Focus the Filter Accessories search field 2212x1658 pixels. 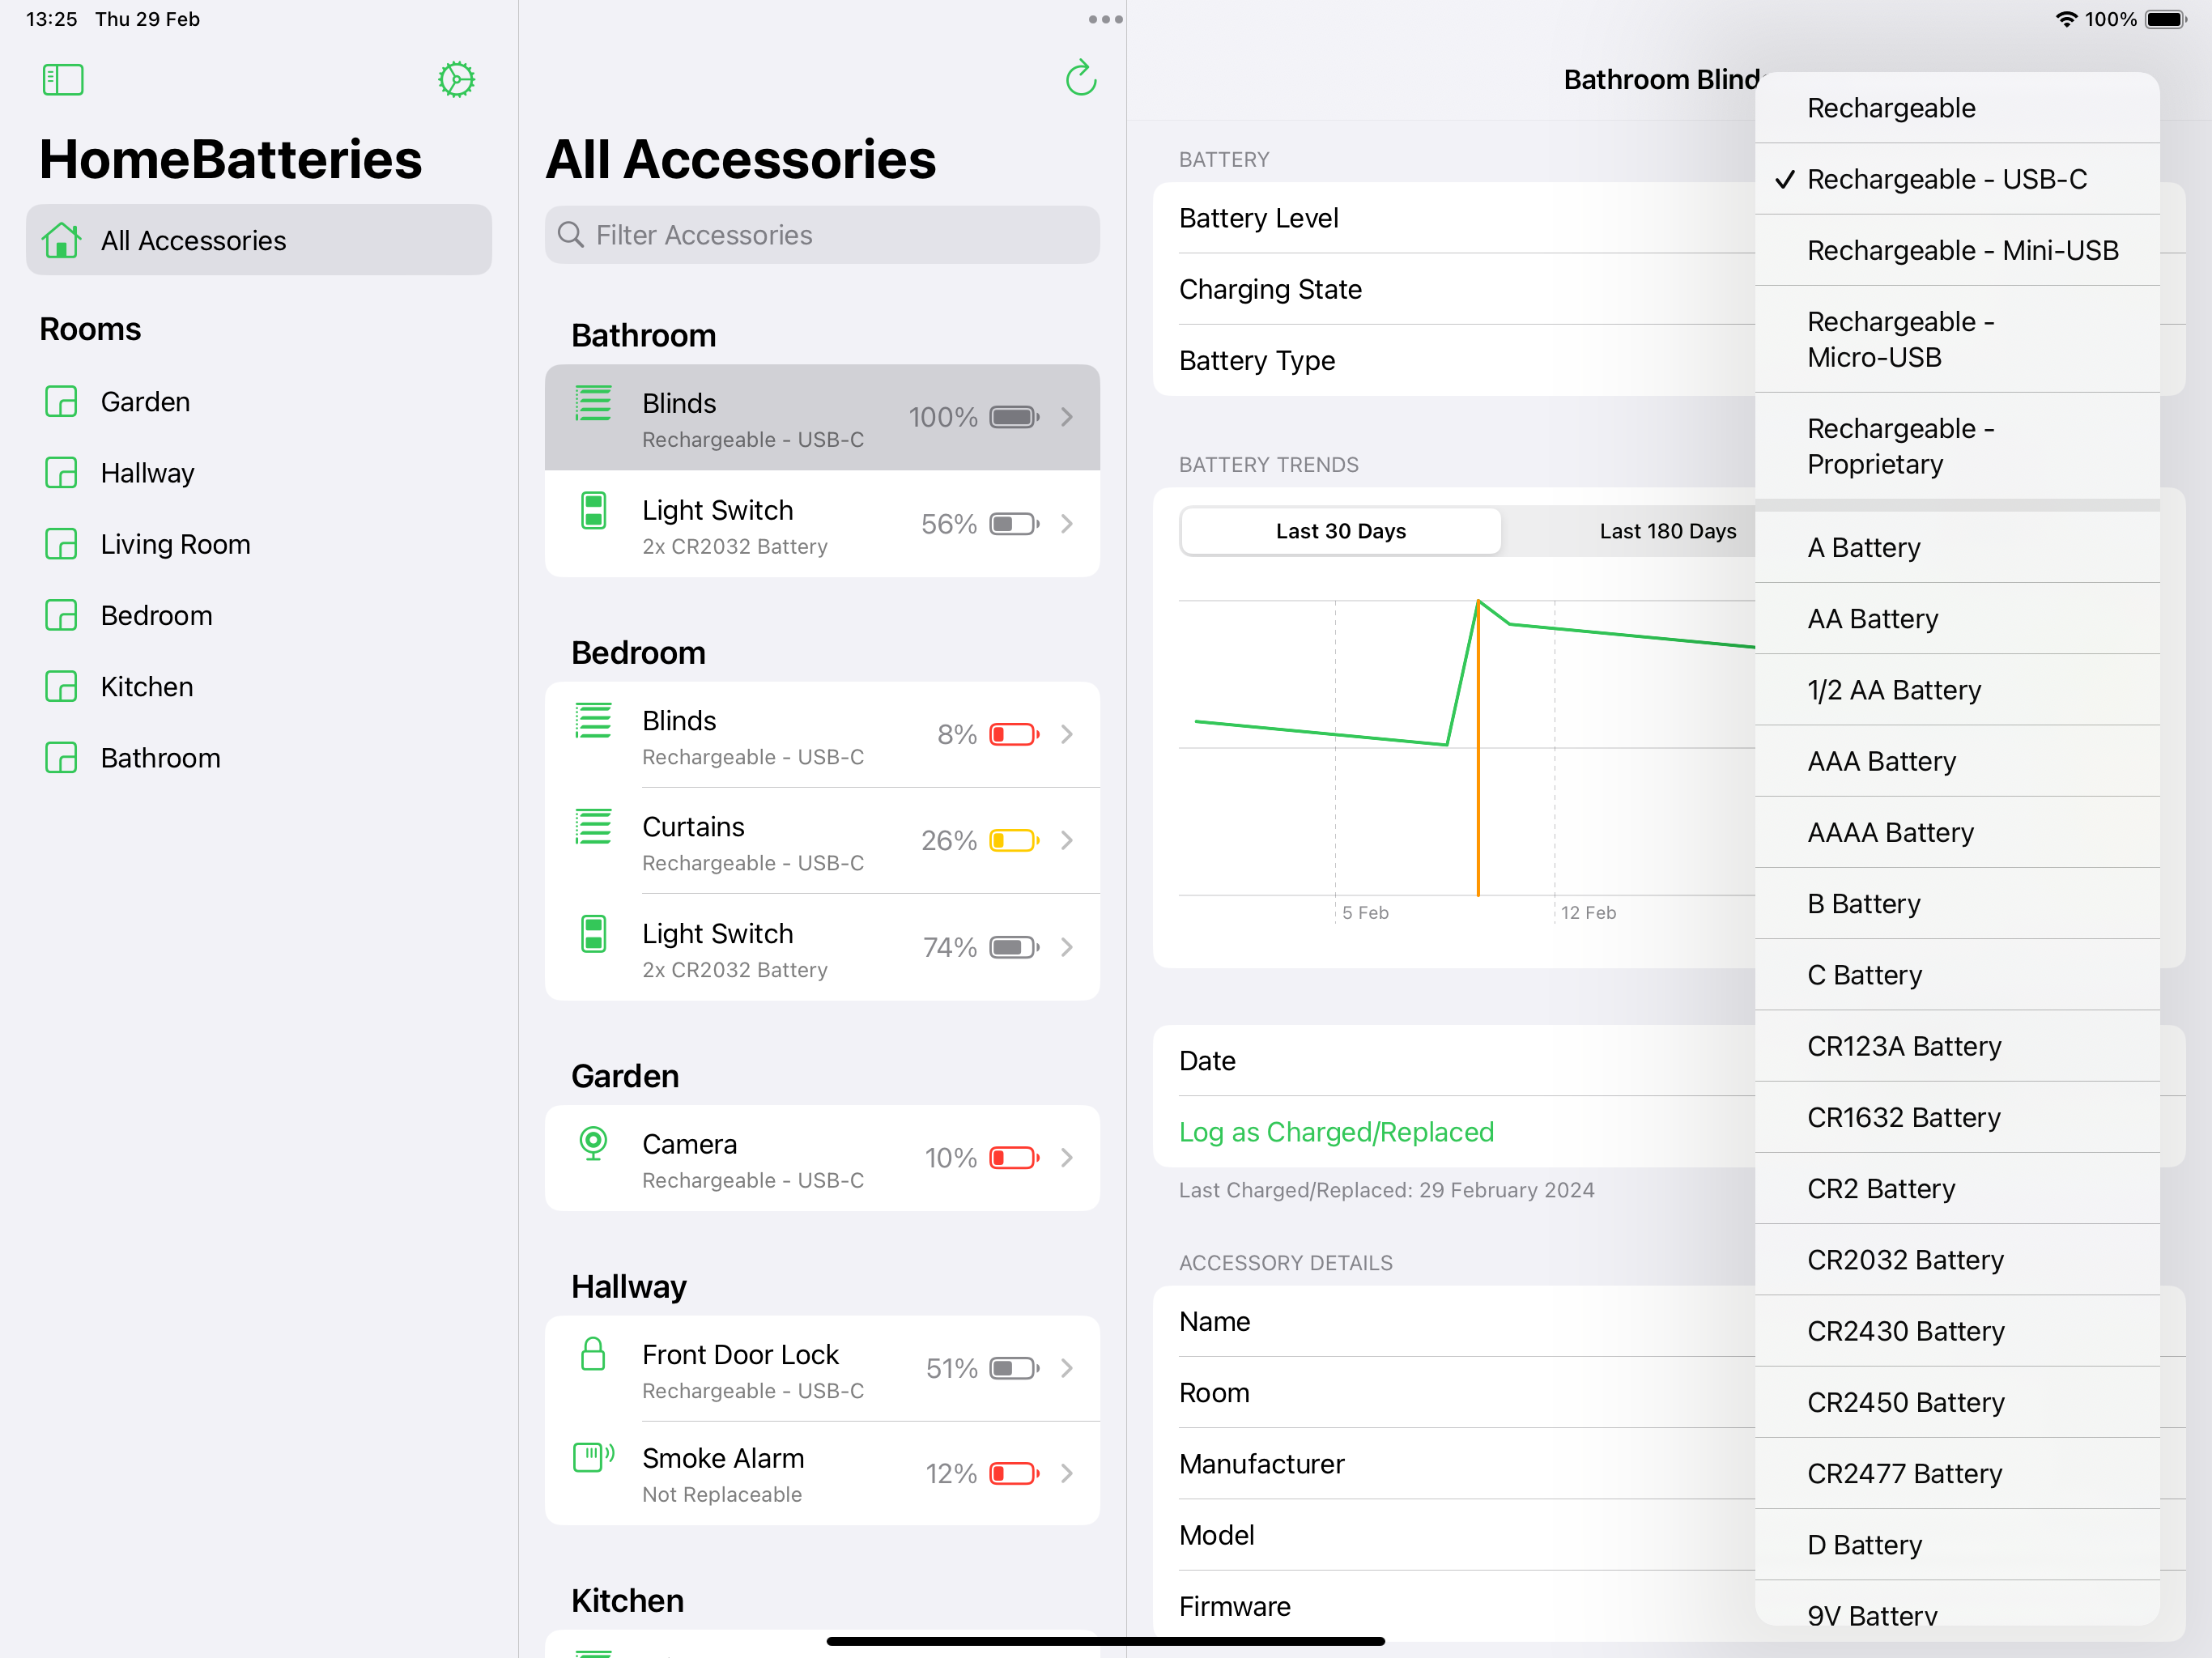(x=822, y=235)
